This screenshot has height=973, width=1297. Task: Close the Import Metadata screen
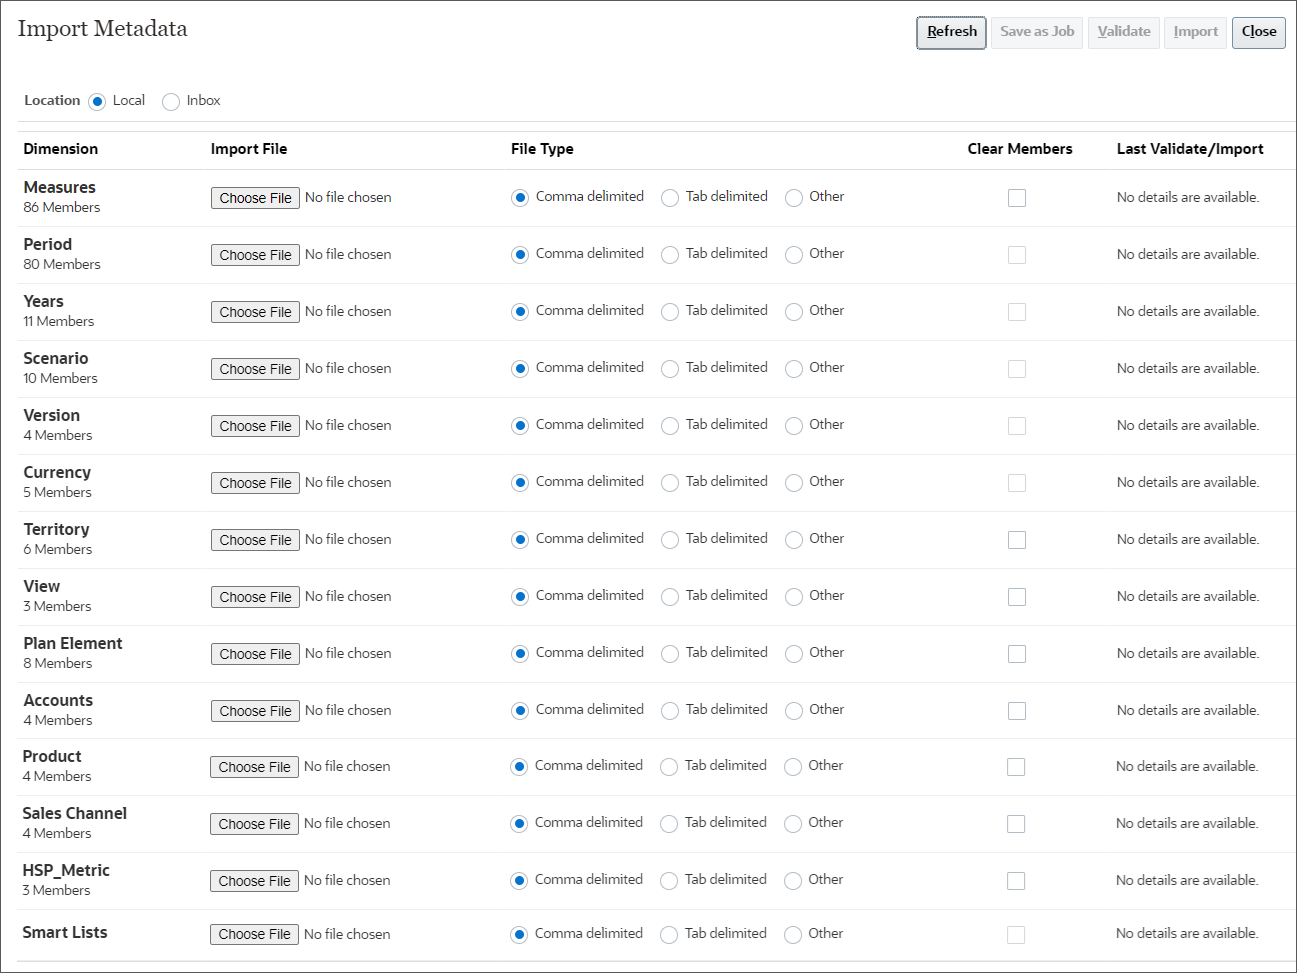click(1258, 32)
